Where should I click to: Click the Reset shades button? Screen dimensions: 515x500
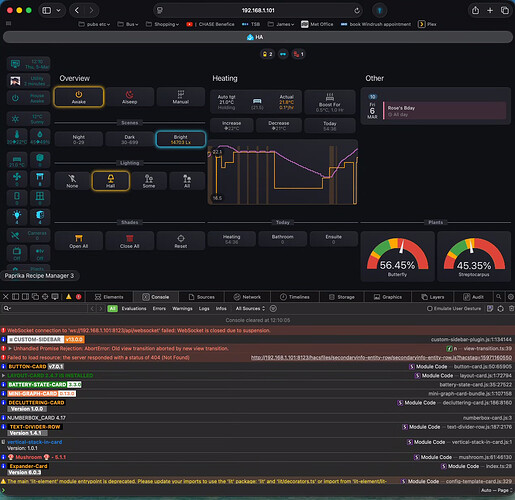pos(181,241)
